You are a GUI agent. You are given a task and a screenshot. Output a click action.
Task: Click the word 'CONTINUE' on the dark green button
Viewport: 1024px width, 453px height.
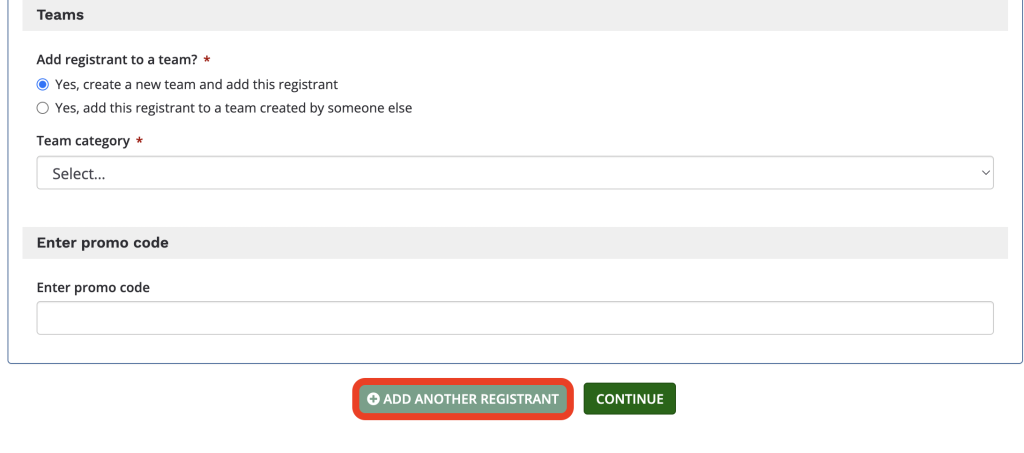pyautogui.click(x=630, y=399)
